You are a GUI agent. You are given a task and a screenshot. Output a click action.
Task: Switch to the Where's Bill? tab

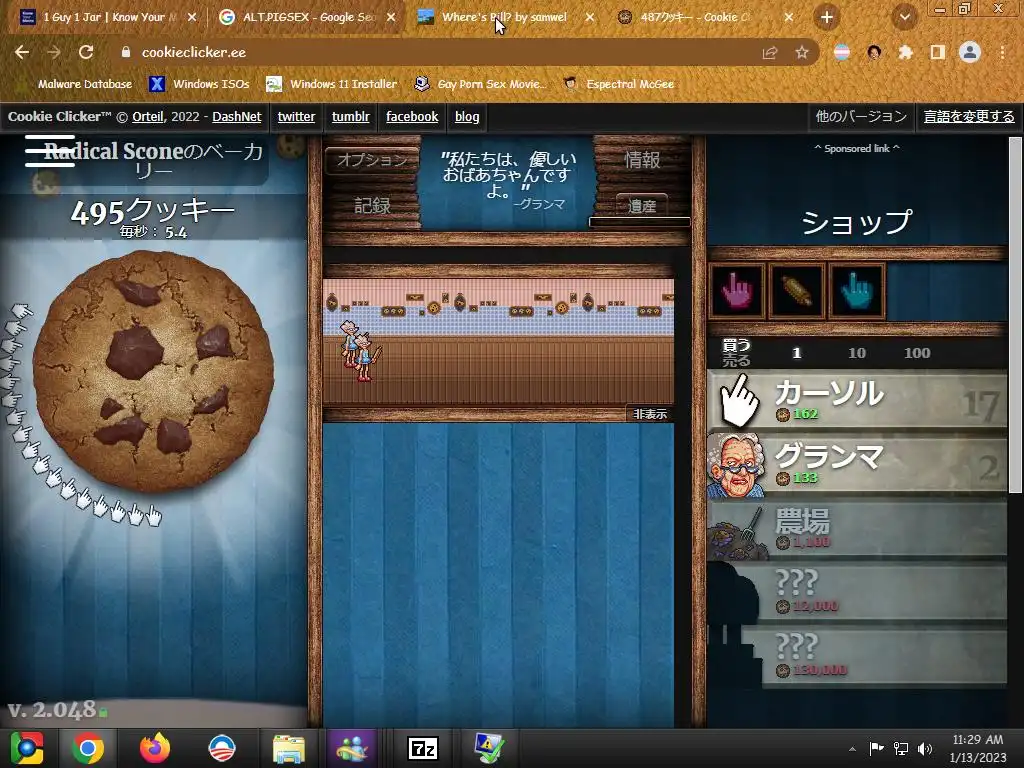[x=504, y=18]
